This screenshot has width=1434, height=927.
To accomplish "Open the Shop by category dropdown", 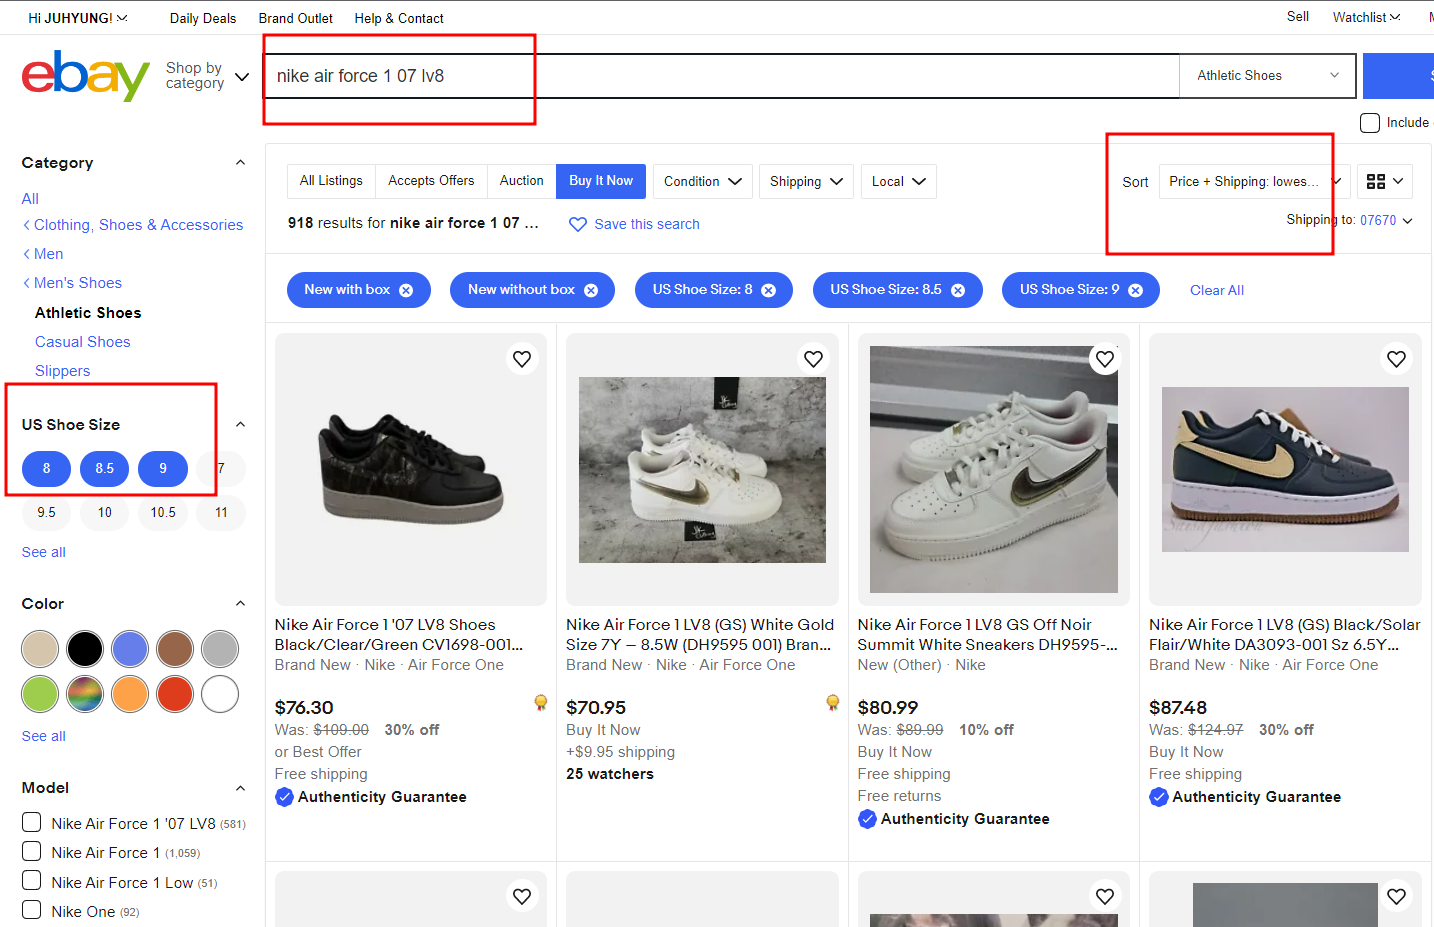I will point(207,76).
